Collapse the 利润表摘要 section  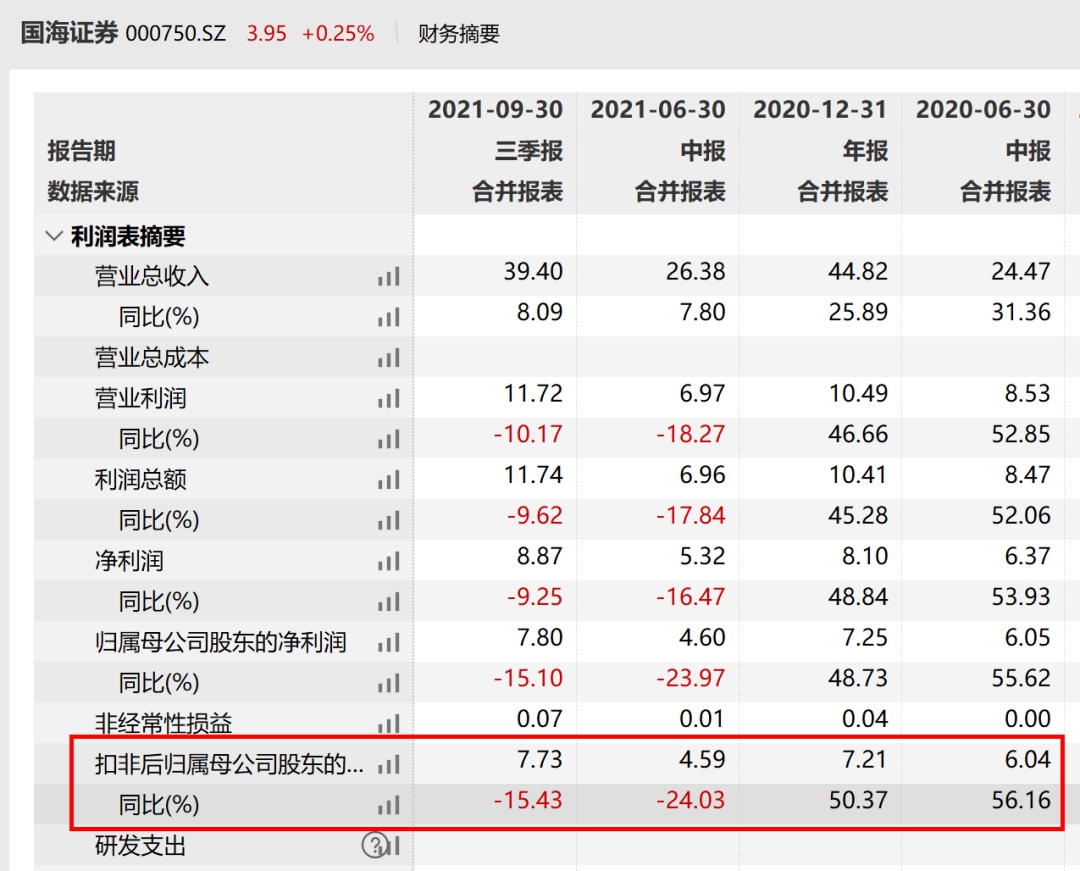click(x=54, y=236)
